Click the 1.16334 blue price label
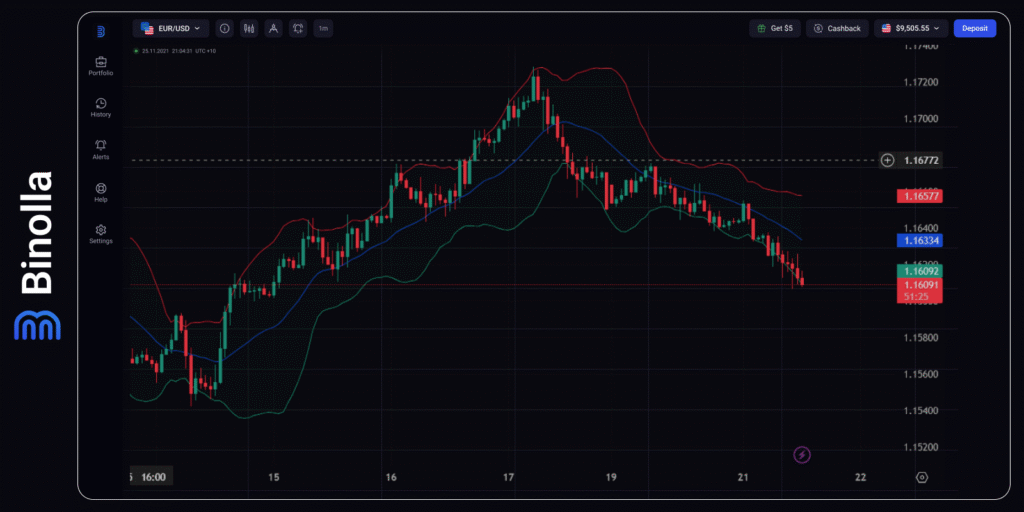 click(919, 241)
